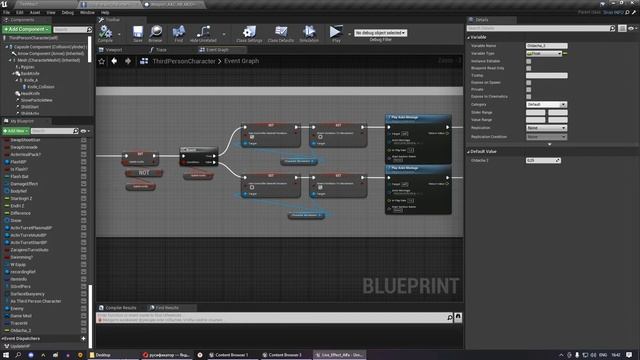Start Simulation using the toolbar icon
Viewport: 640px width, 360px height.
click(309, 32)
